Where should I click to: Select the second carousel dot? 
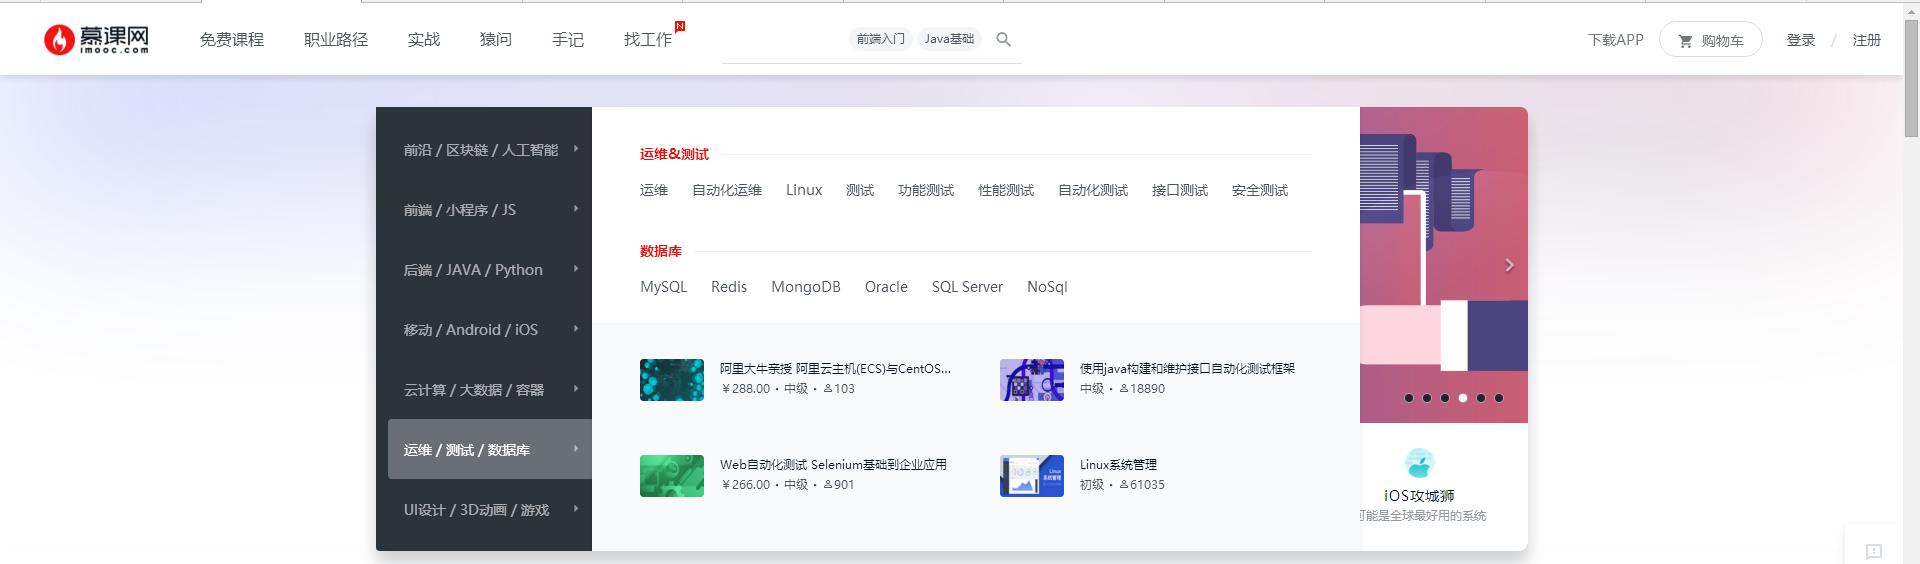[1427, 398]
